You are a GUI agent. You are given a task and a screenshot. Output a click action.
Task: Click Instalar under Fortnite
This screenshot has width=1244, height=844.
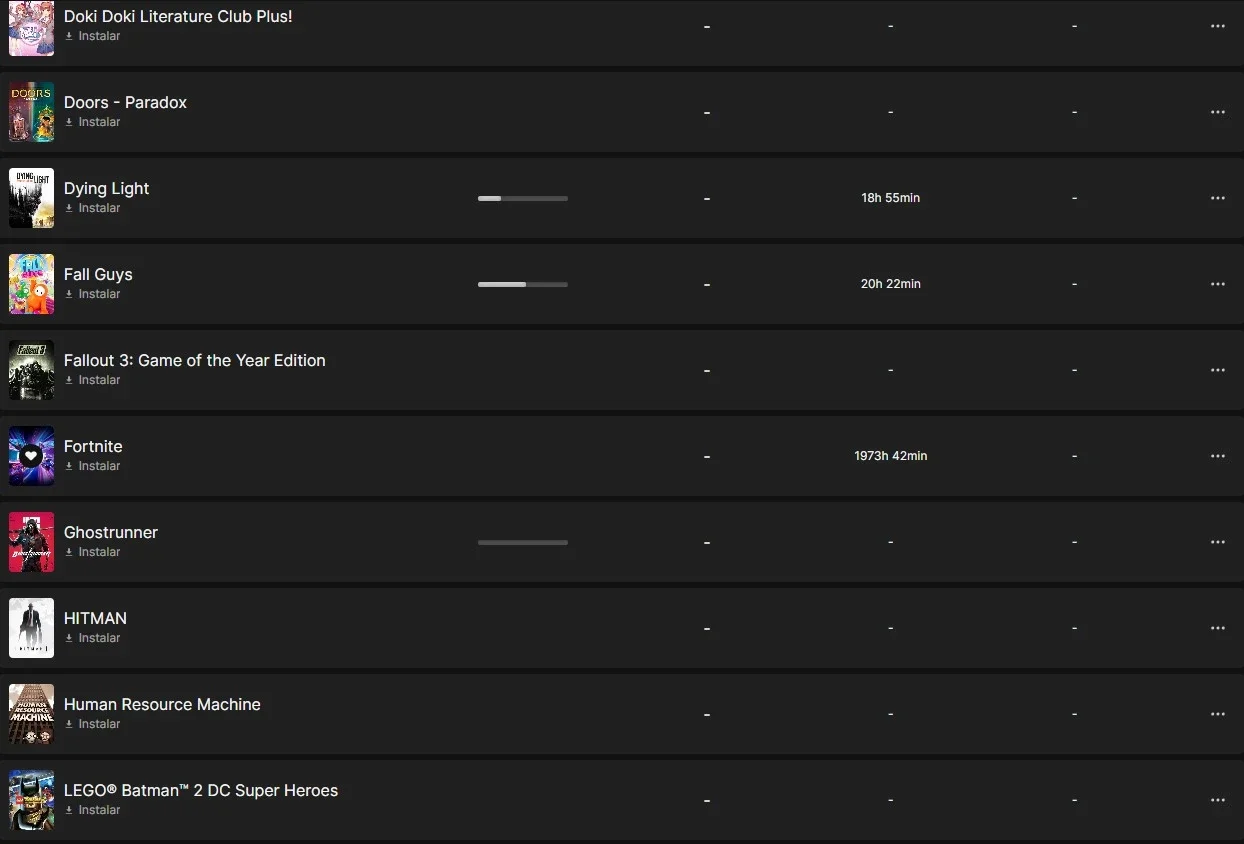pyautogui.click(x=93, y=466)
